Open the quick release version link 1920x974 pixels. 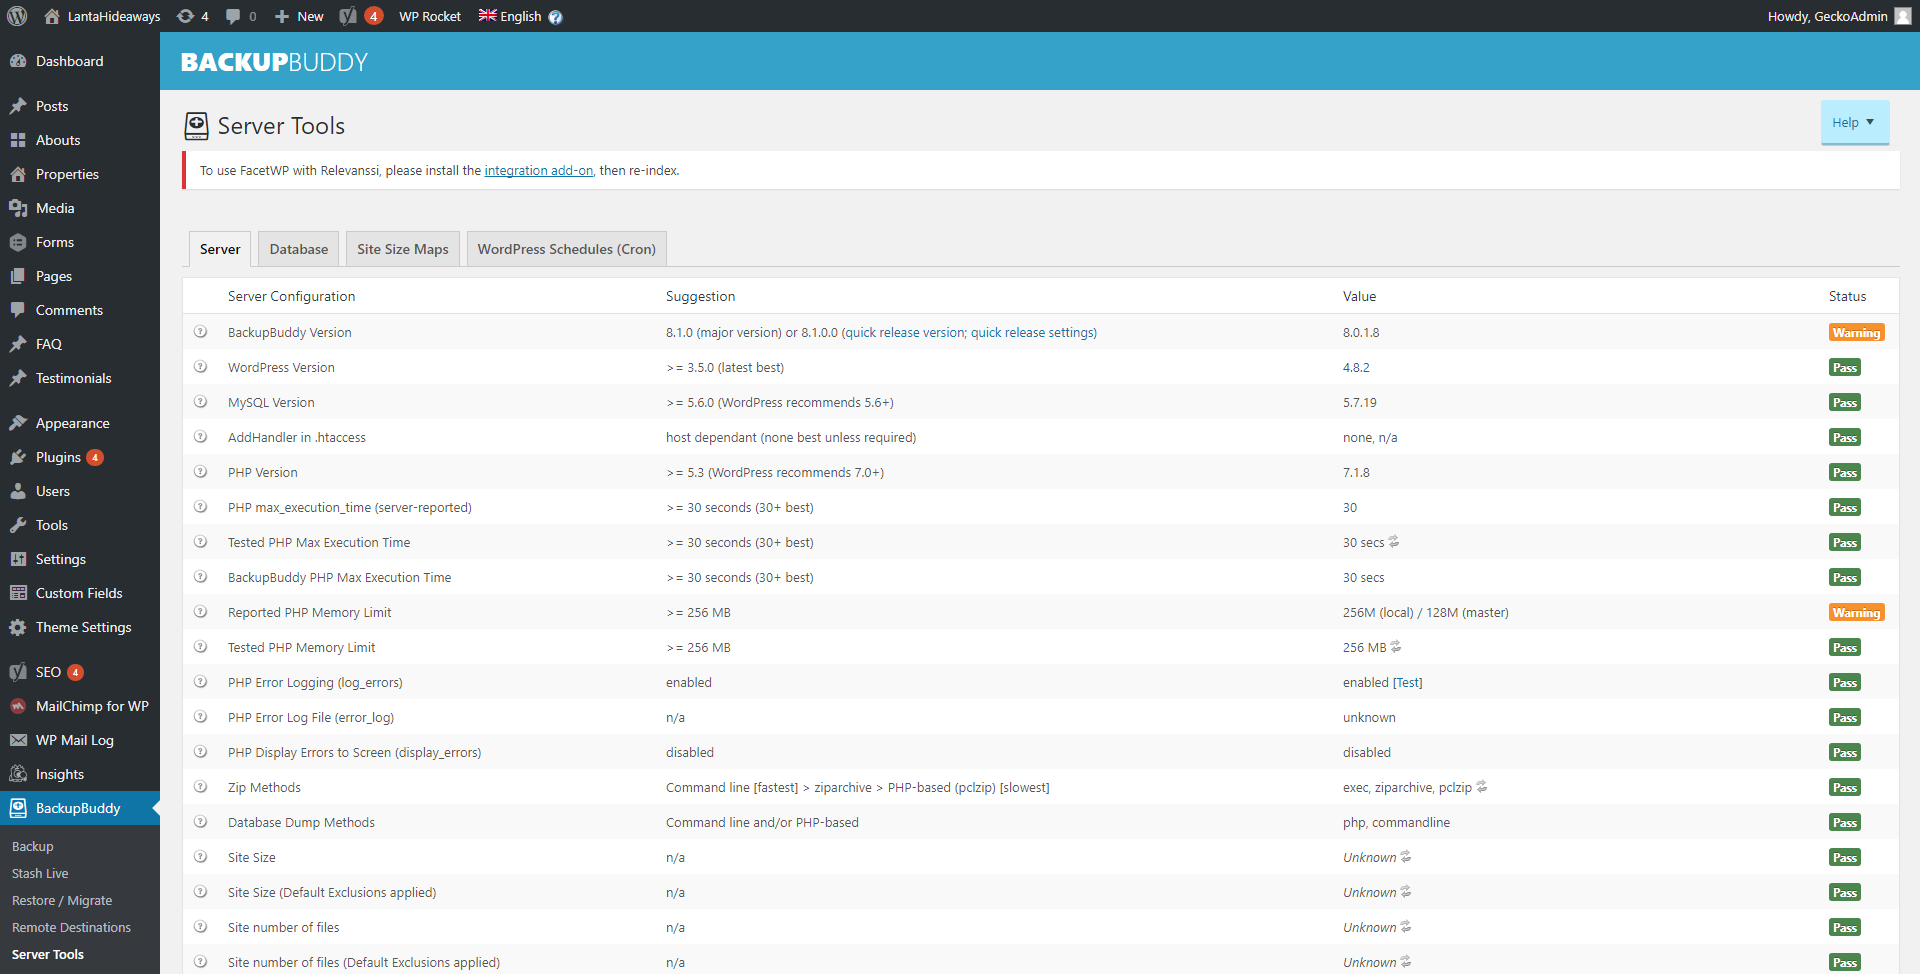pos(905,333)
